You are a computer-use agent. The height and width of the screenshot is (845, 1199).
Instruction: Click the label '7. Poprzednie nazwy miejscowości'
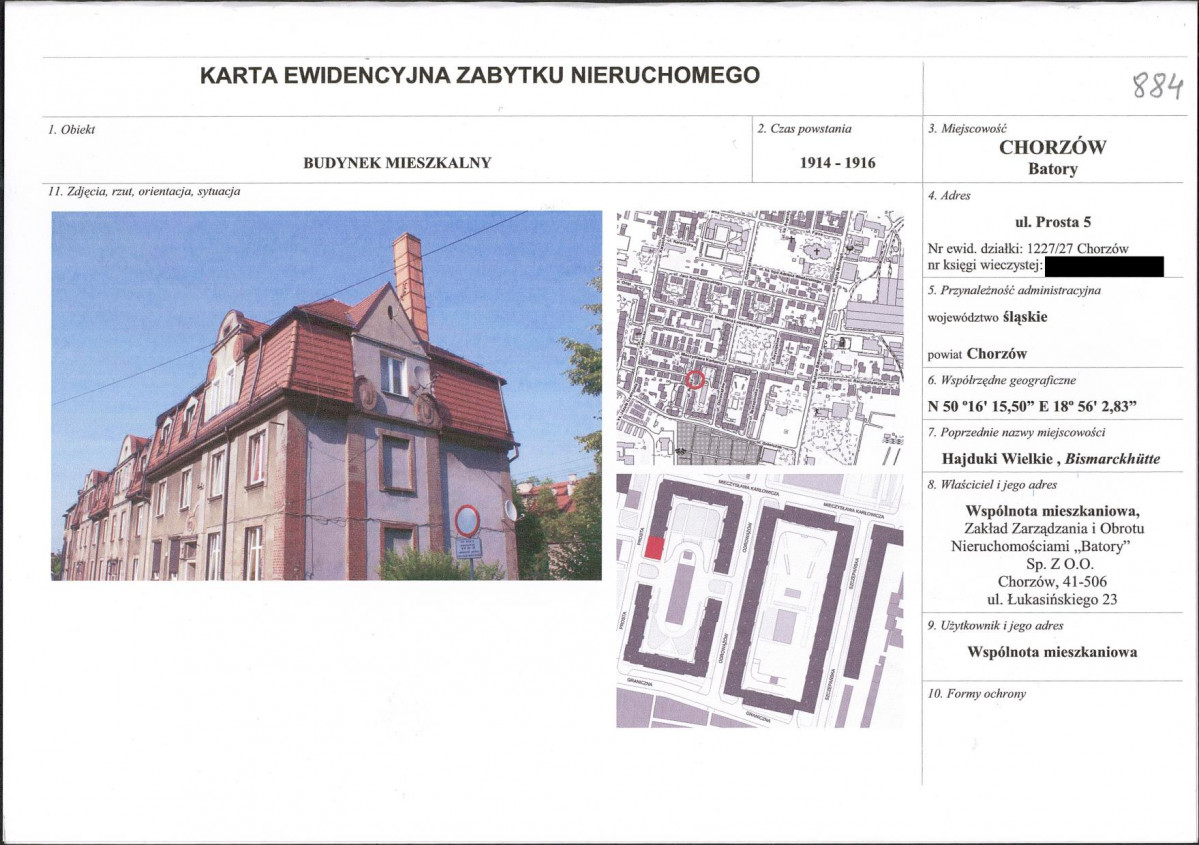1016,432
